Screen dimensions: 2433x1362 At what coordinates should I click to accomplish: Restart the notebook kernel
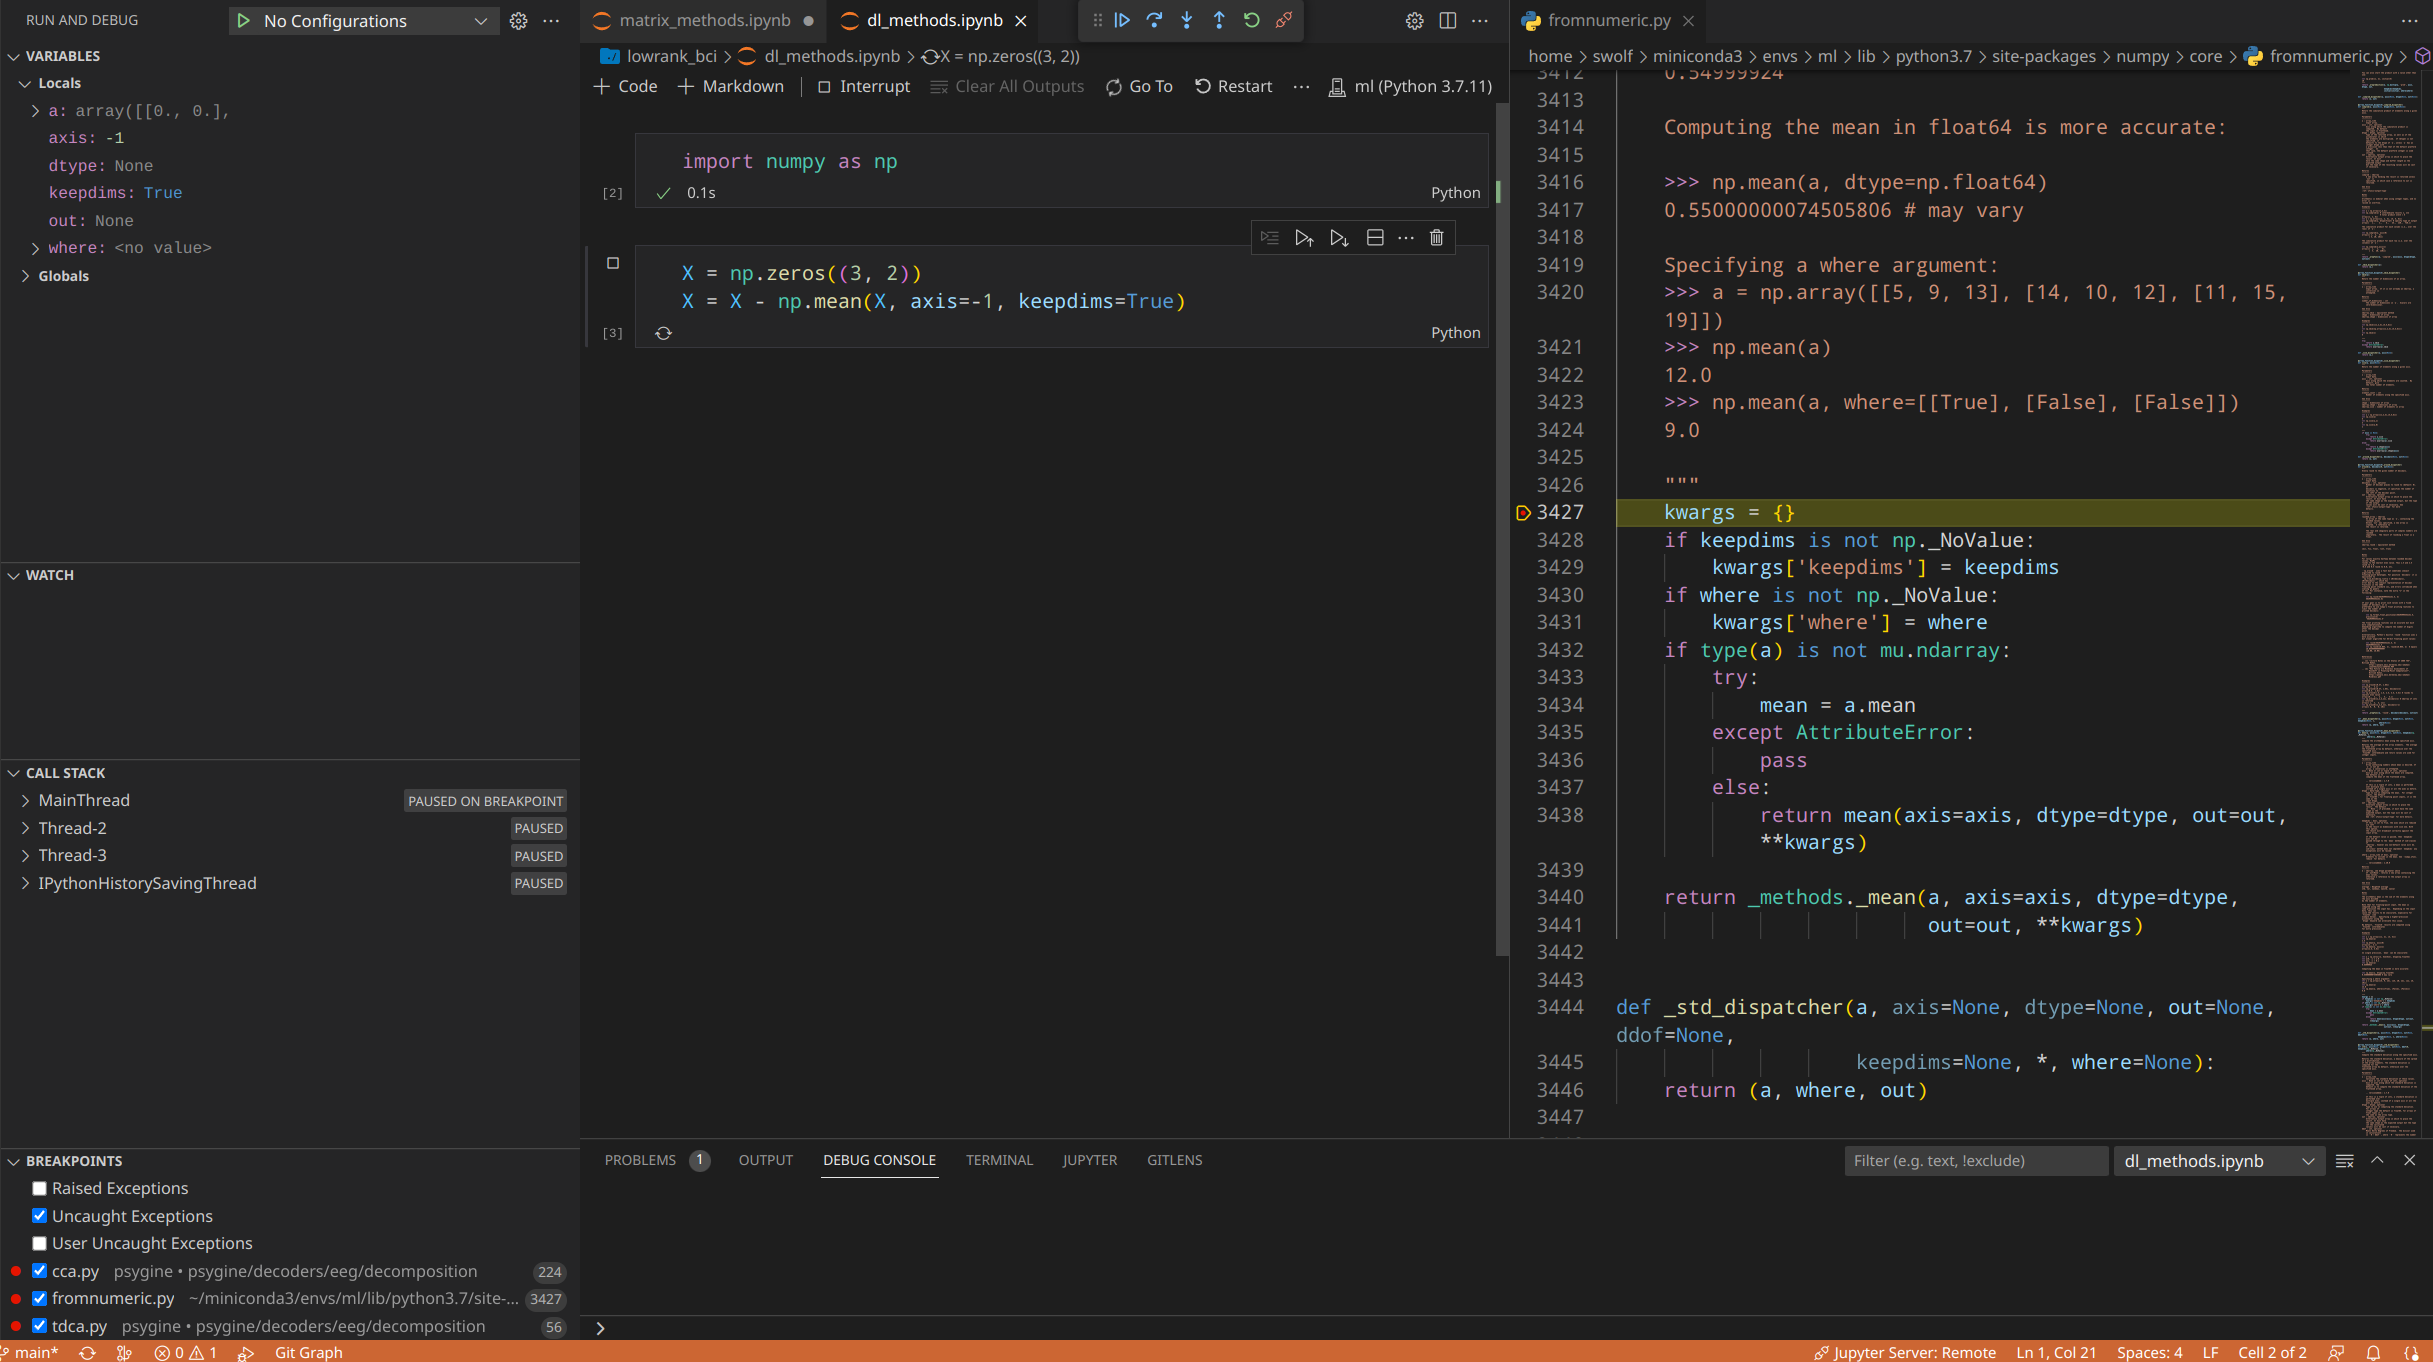click(1234, 86)
